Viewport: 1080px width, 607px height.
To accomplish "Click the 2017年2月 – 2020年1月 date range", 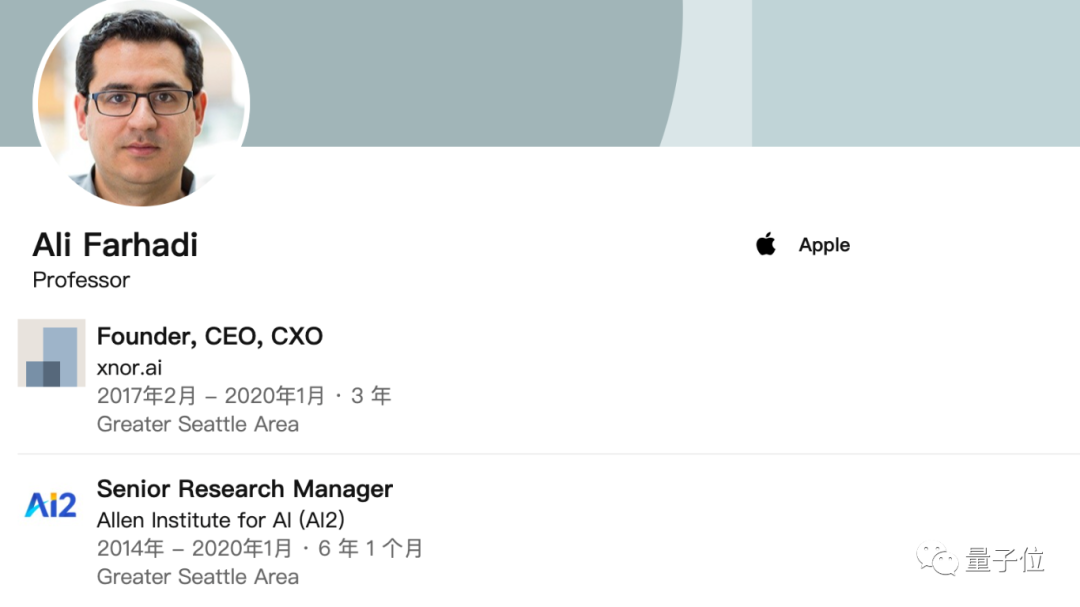I will point(211,395).
